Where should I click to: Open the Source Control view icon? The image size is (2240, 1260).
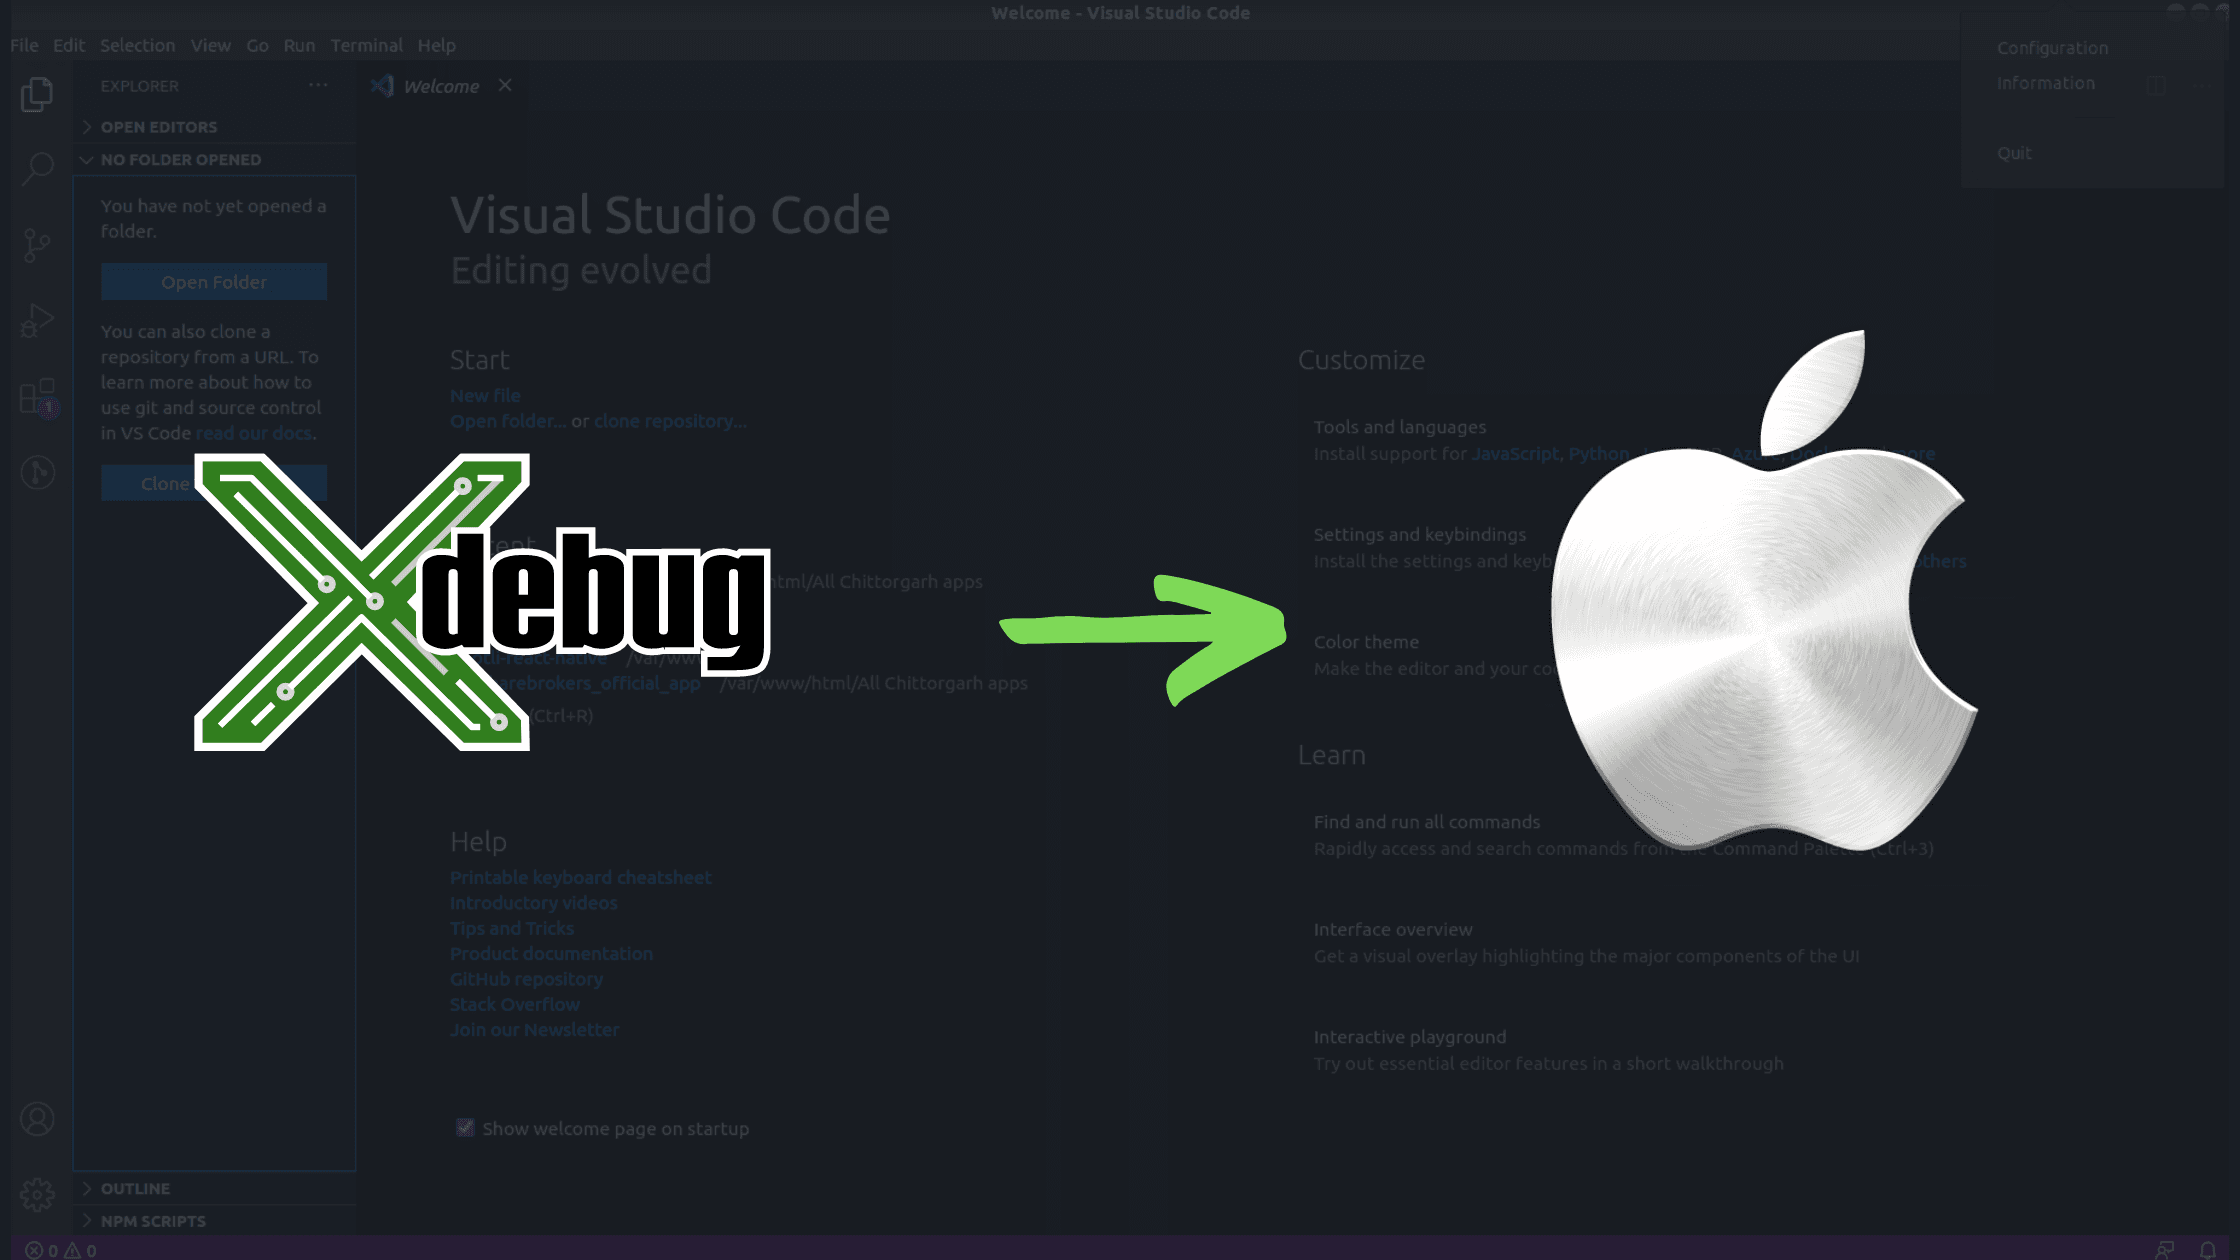click(37, 245)
